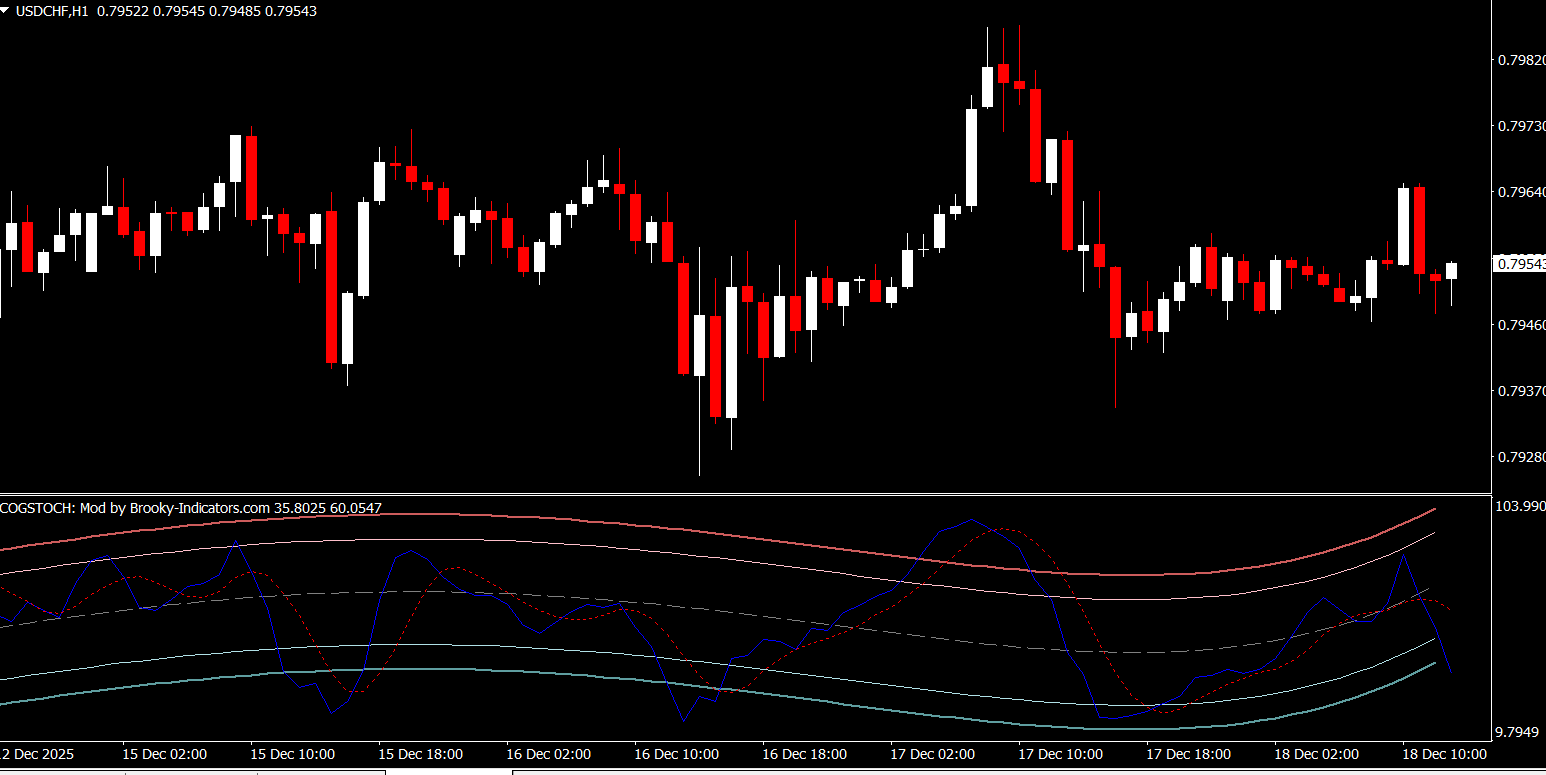Image resolution: width=1546 pixels, height=775 pixels.
Task: Open the dropdown triangle beside USDCHF,H1
Action: click(5, 10)
